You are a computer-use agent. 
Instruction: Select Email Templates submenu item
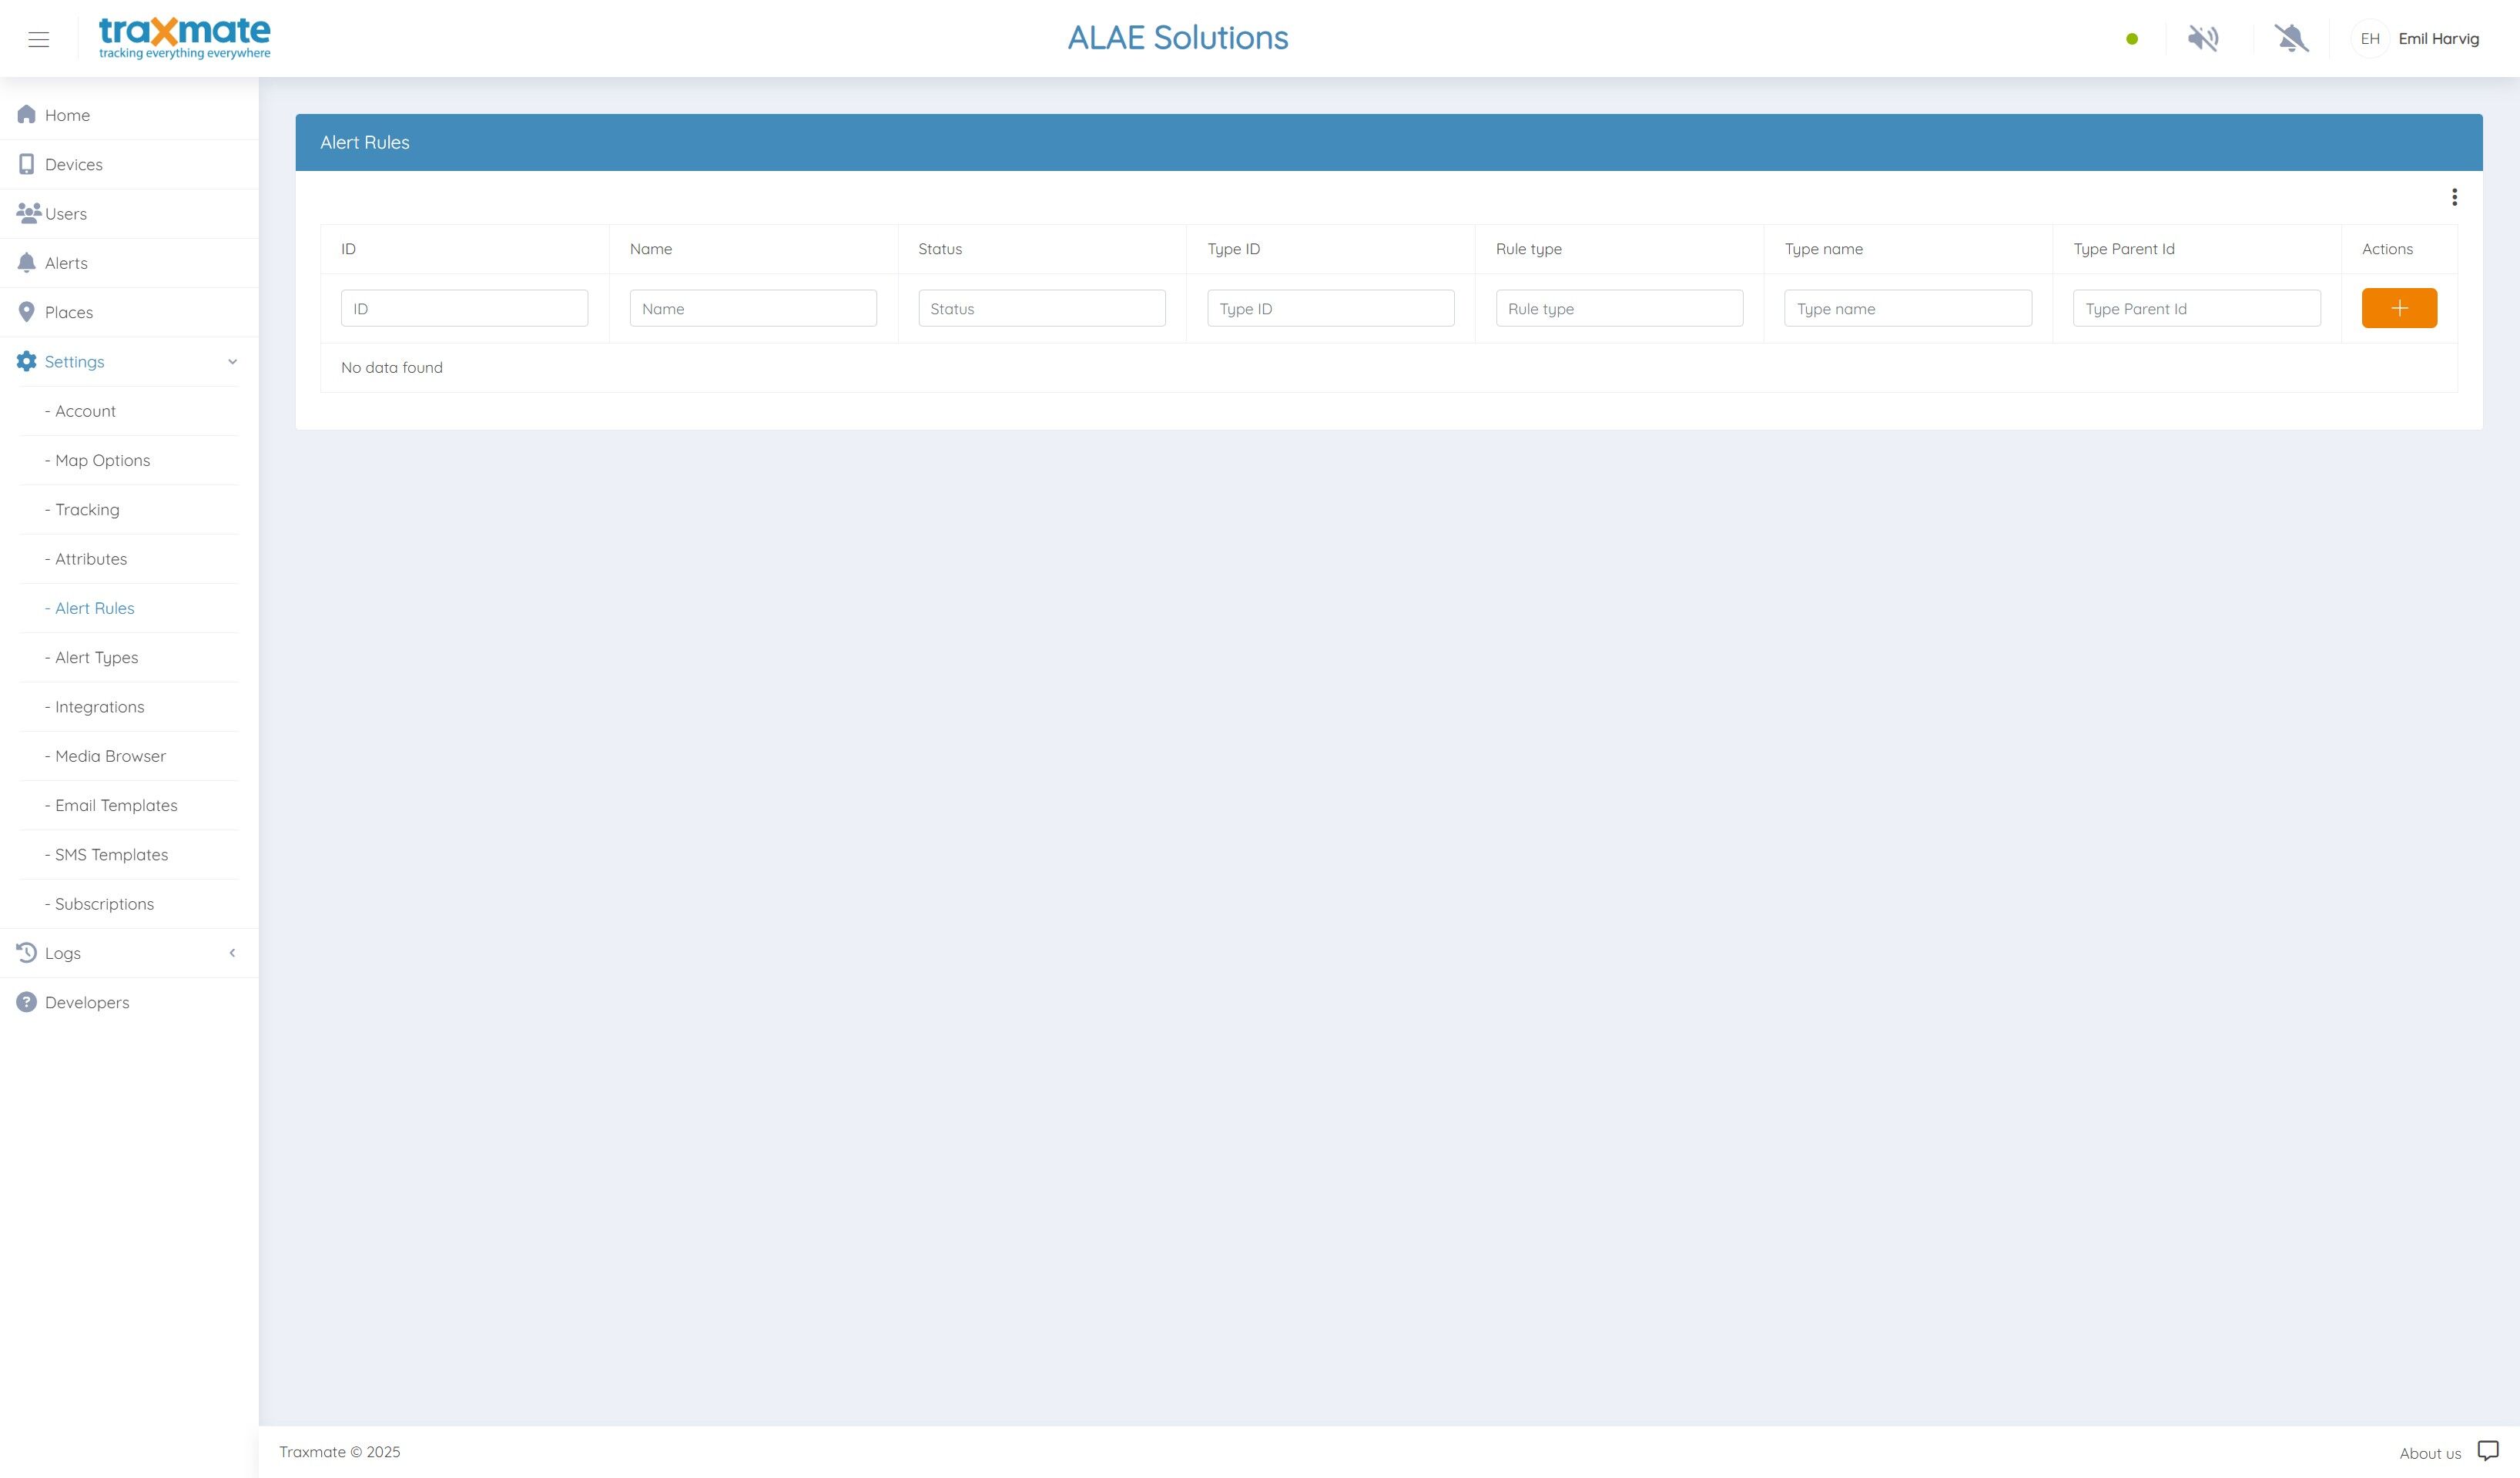coord(116,805)
